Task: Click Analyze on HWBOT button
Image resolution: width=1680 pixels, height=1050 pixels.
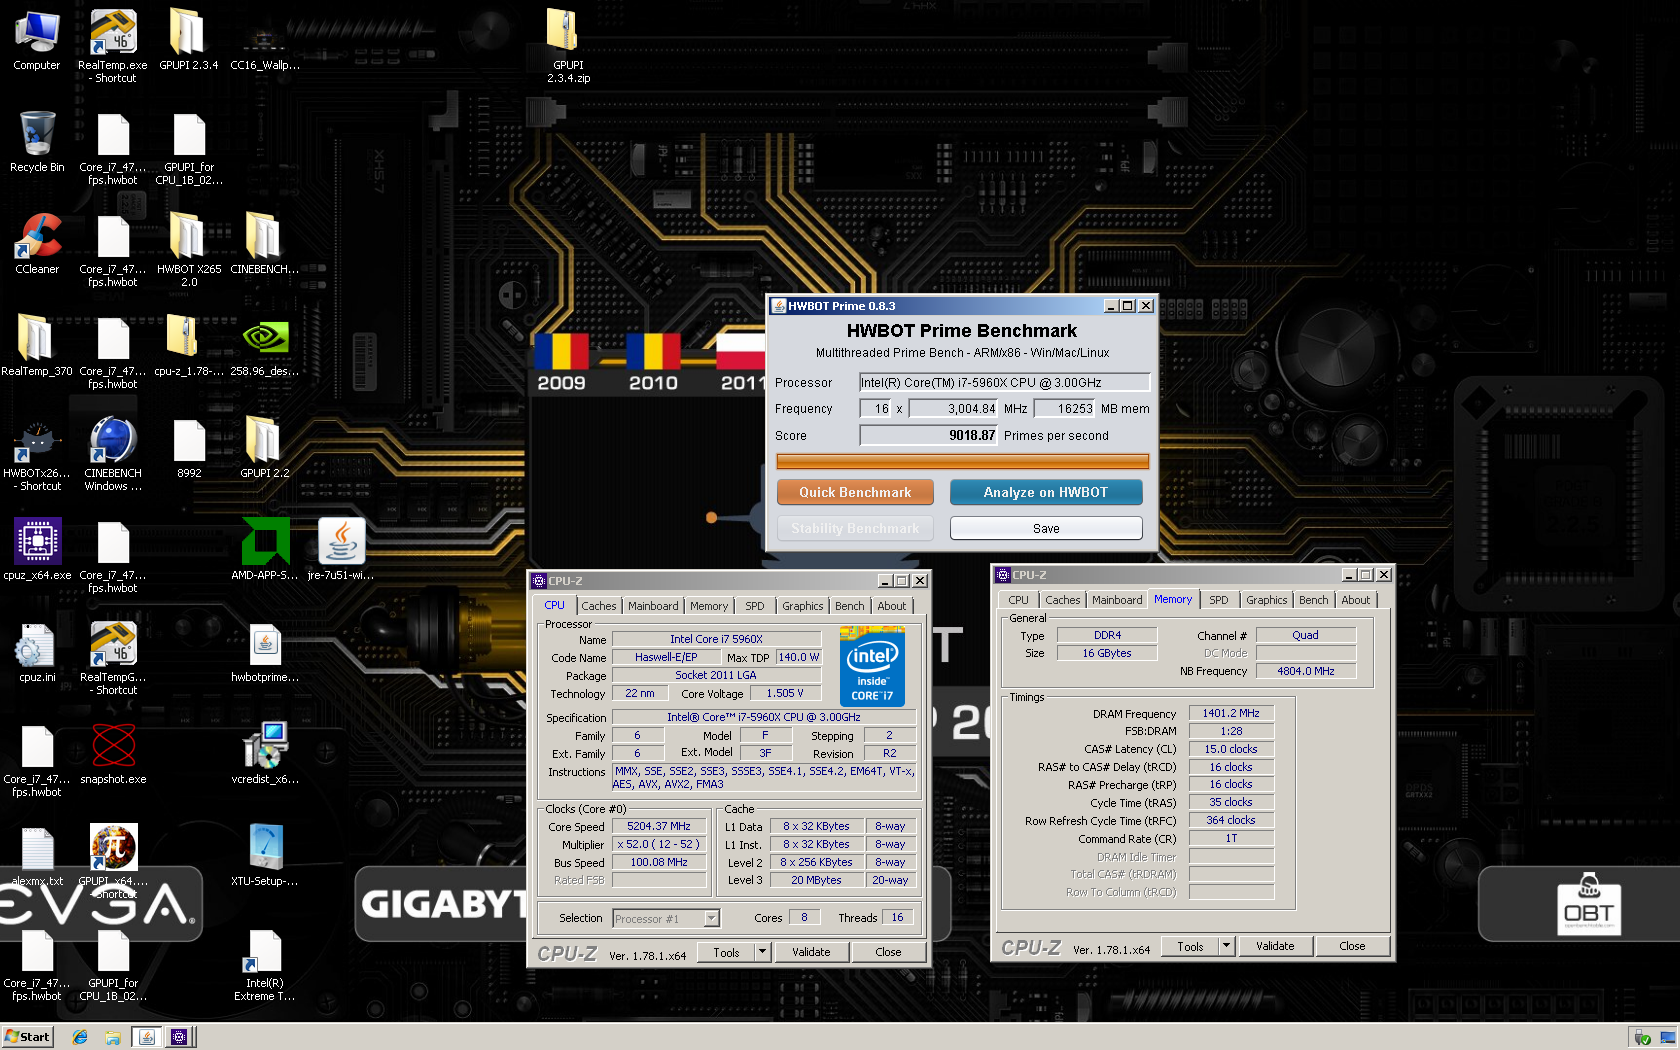Action: pos(1046,492)
